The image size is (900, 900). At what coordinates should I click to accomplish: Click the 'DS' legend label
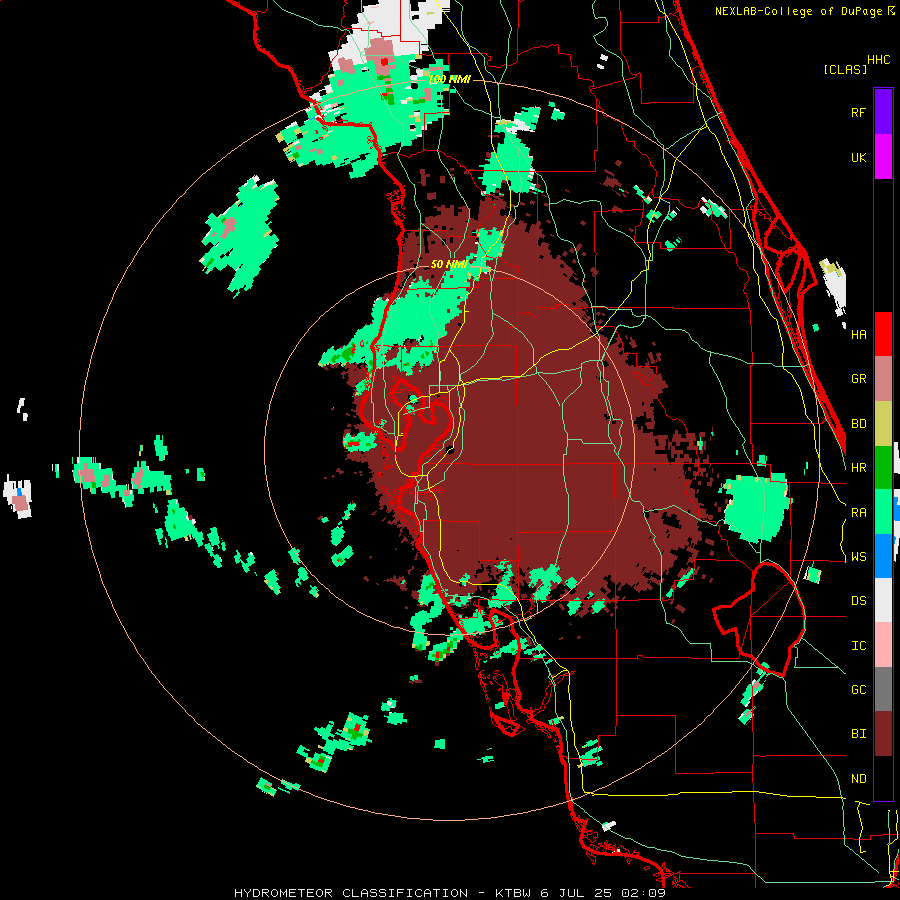(x=858, y=600)
